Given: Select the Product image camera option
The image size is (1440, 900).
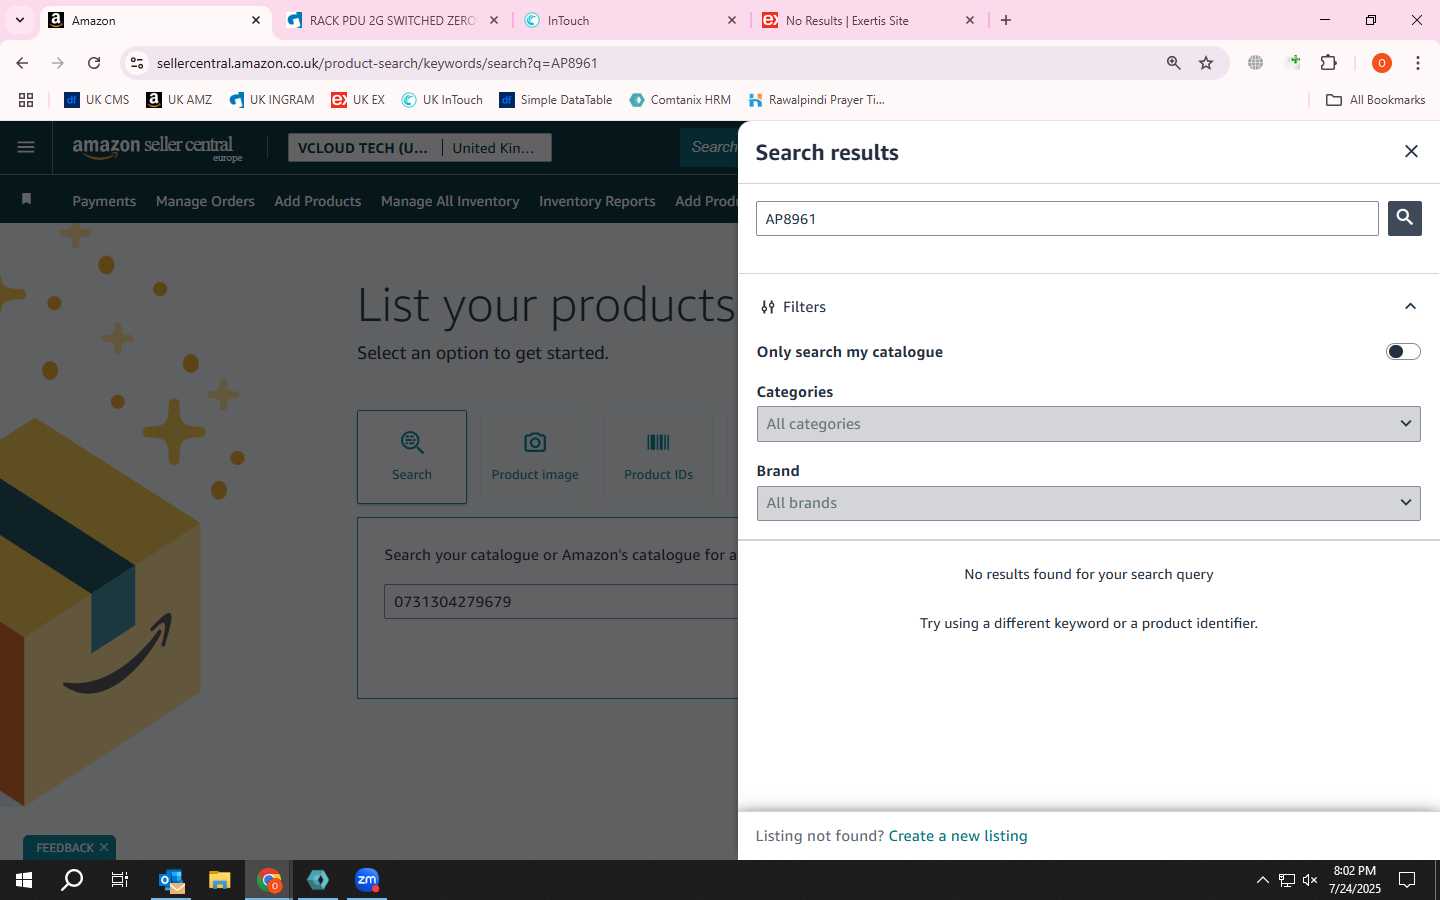Looking at the screenshot, I should [x=535, y=456].
